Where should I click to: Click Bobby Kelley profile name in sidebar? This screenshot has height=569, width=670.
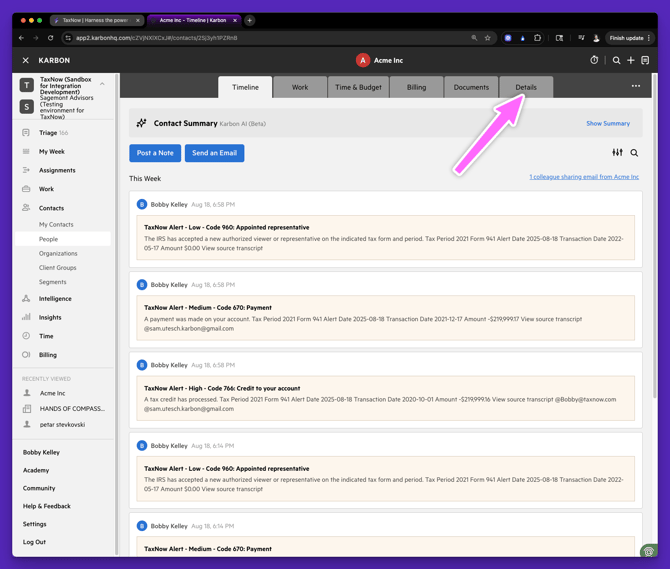point(41,452)
